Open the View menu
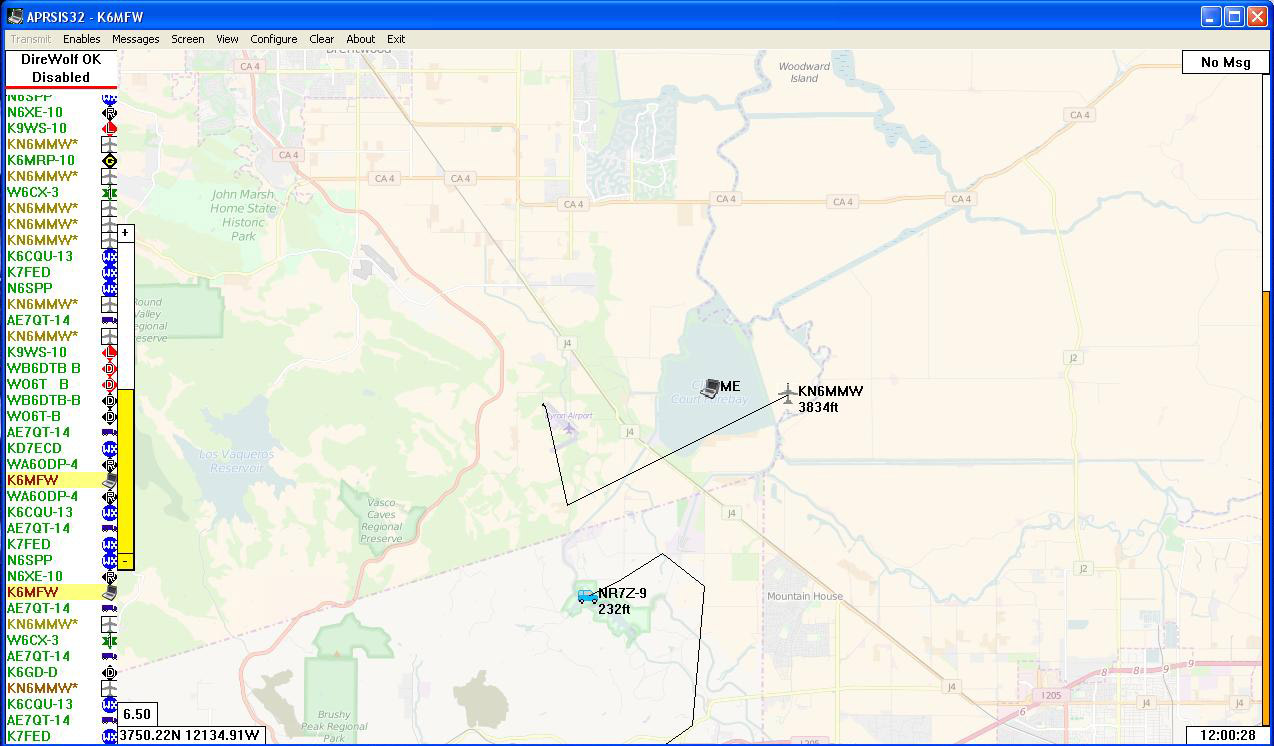 pos(227,39)
